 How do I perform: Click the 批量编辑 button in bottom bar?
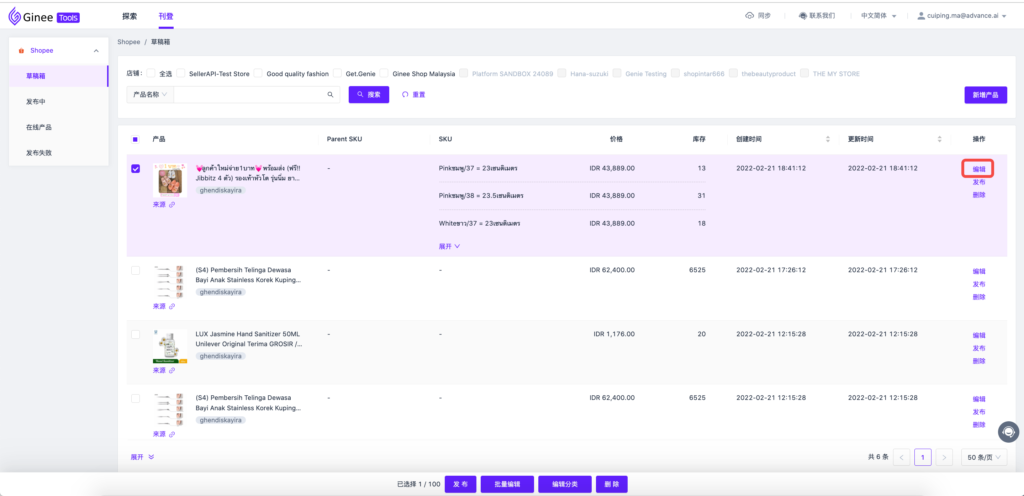coord(506,484)
